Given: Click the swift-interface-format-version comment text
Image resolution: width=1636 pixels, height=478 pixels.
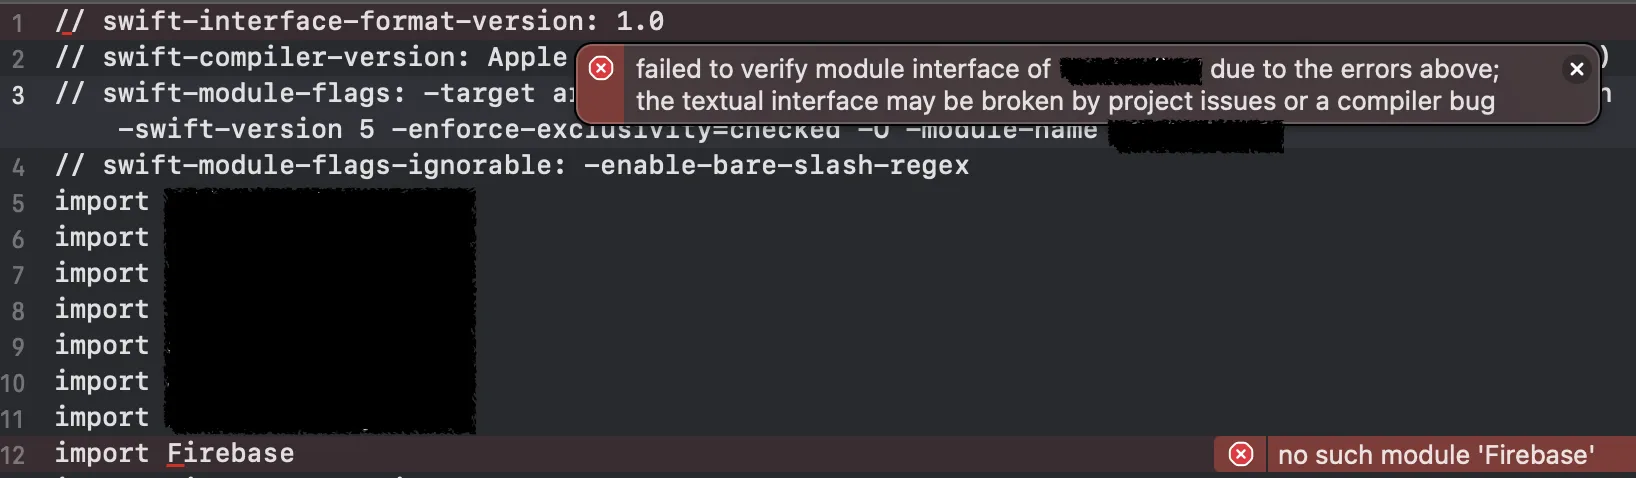Looking at the screenshot, I should point(359,21).
